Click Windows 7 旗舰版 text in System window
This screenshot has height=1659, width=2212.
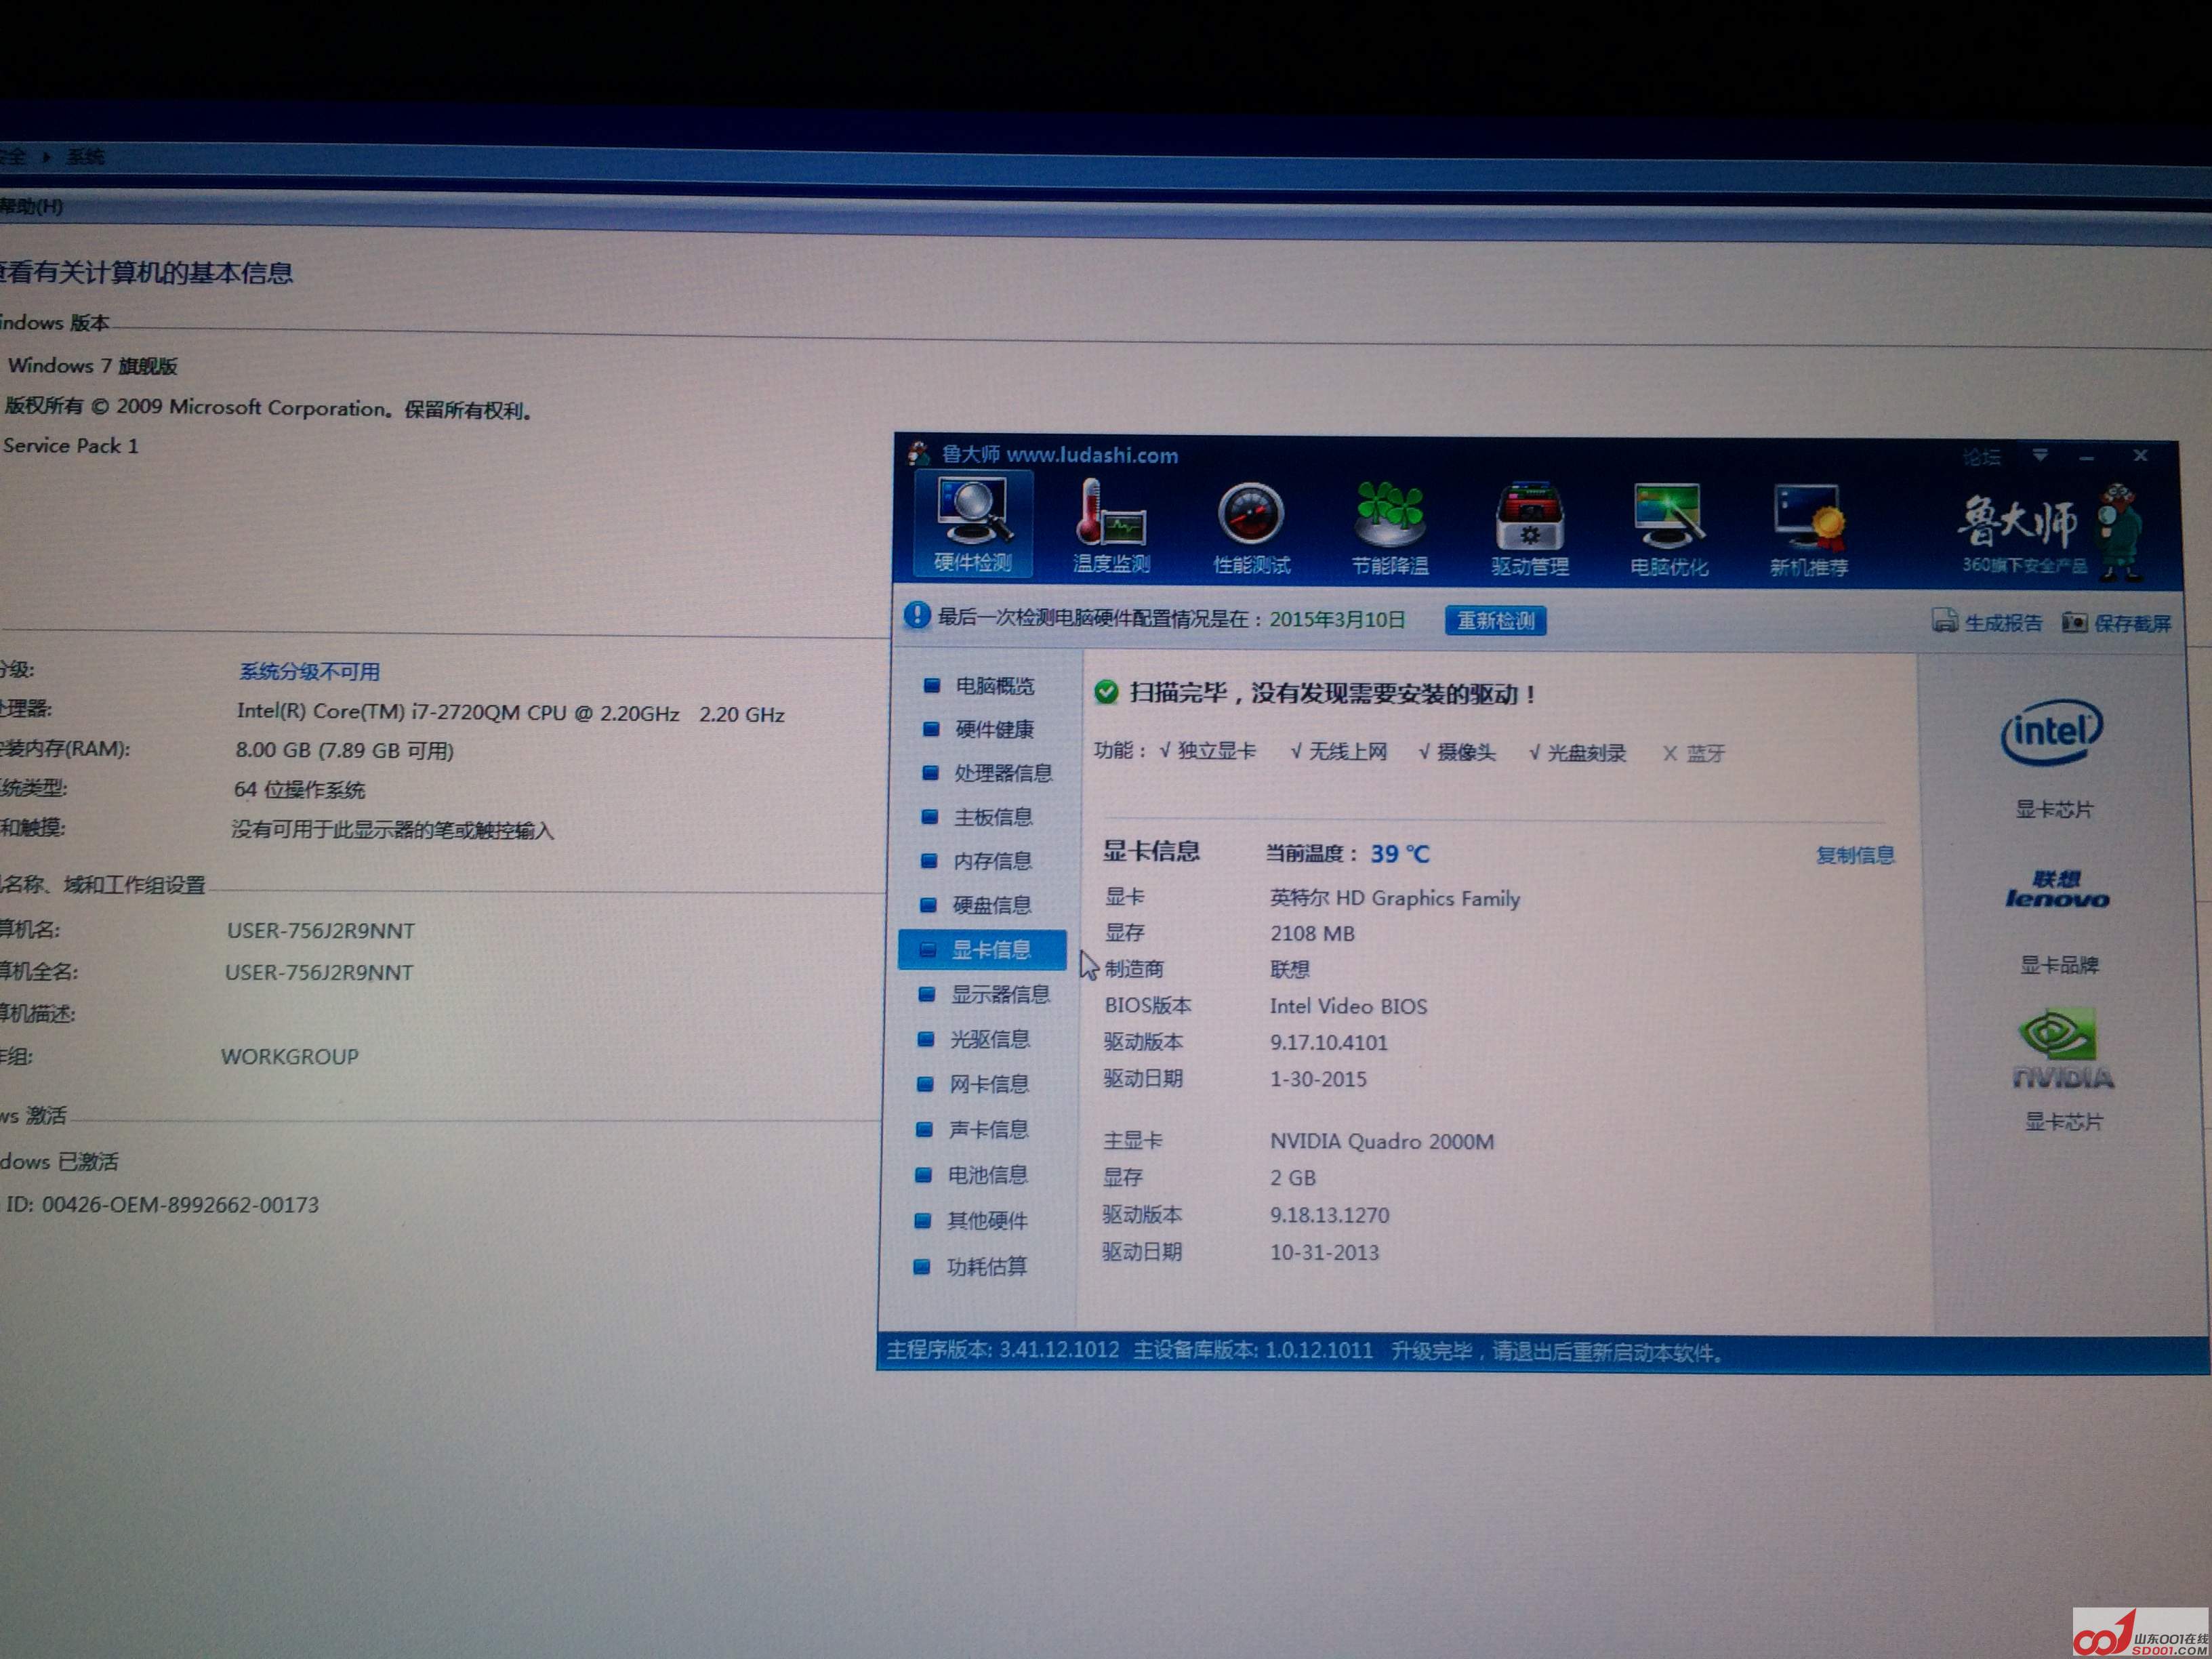point(92,365)
